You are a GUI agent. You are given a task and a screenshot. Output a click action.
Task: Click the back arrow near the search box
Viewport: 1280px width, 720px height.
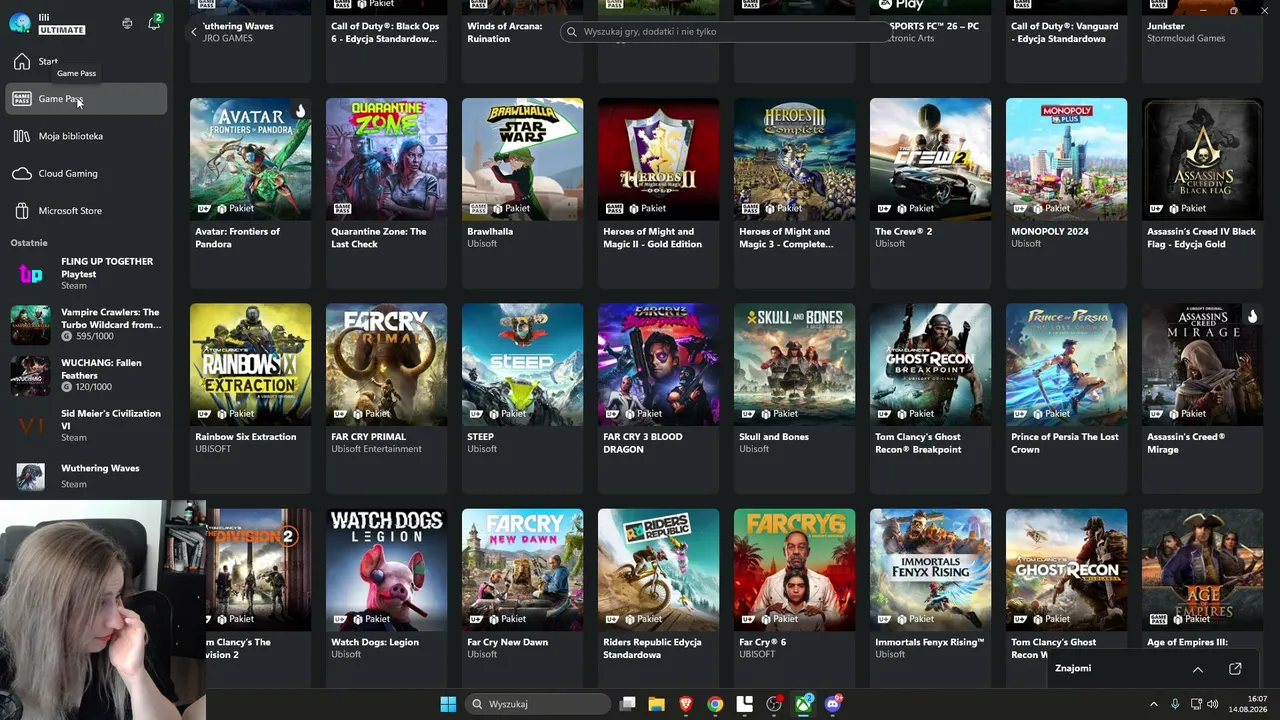[194, 32]
